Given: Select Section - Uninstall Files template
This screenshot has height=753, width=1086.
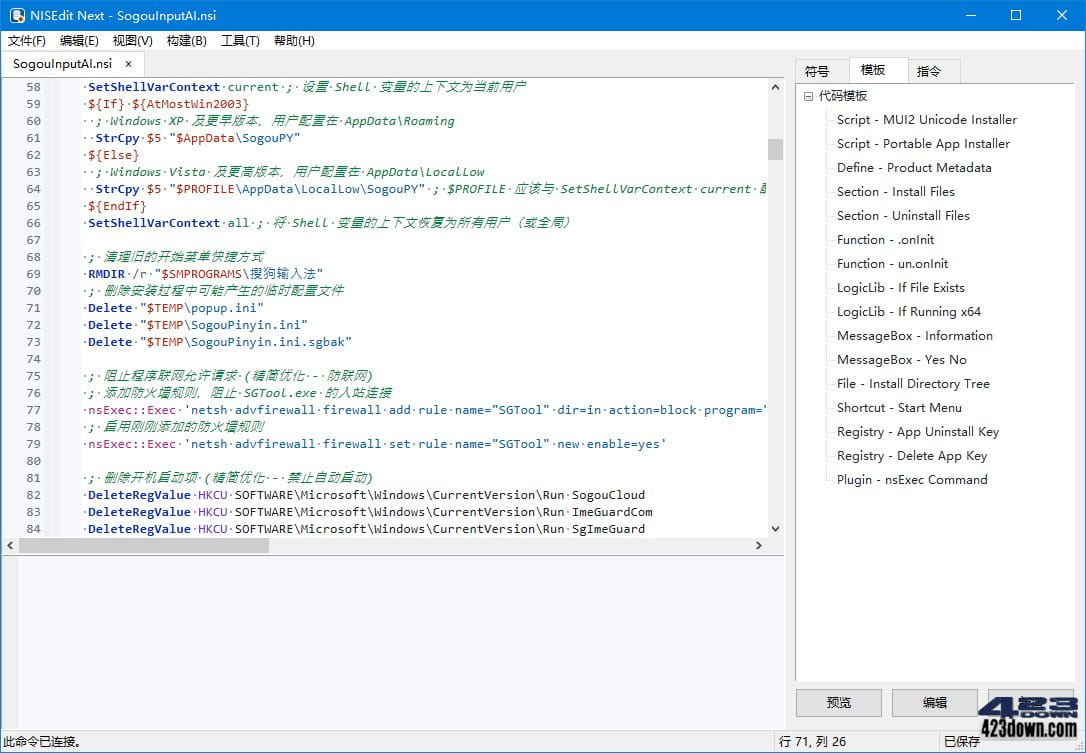Looking at the screenshot, I should click(903, 216).
